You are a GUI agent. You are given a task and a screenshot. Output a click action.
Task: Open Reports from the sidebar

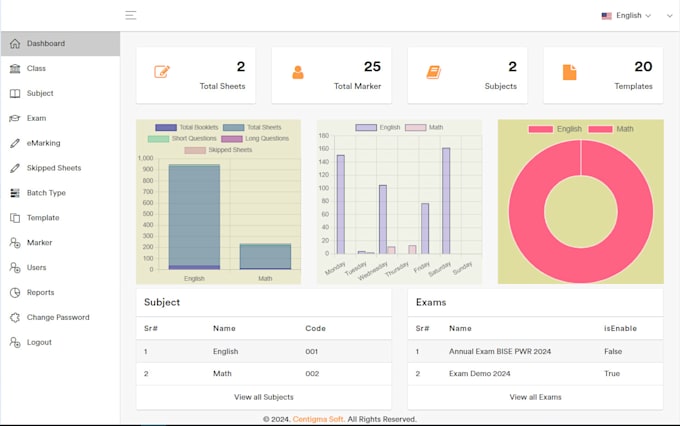point(60,292)
